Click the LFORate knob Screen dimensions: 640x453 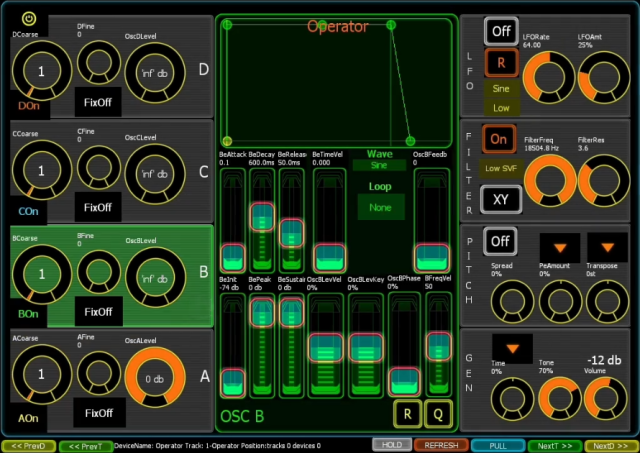(549, 77)
